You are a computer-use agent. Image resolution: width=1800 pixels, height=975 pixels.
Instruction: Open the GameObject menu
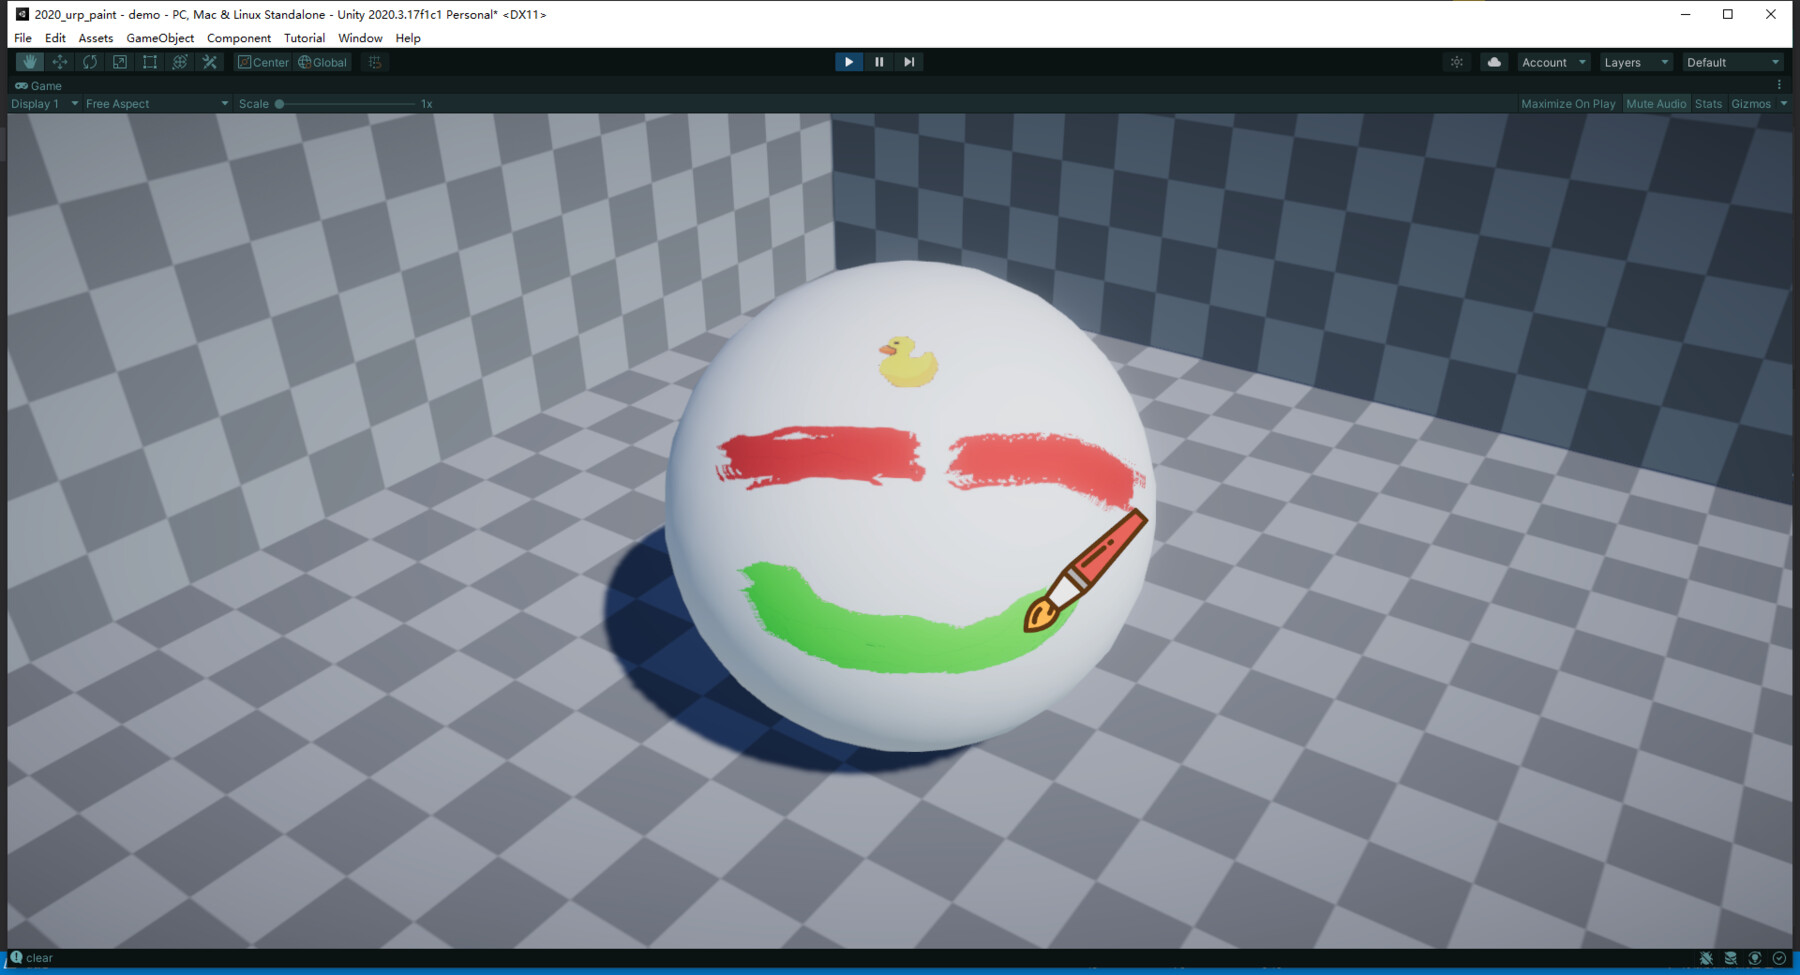tap(160, 38)
